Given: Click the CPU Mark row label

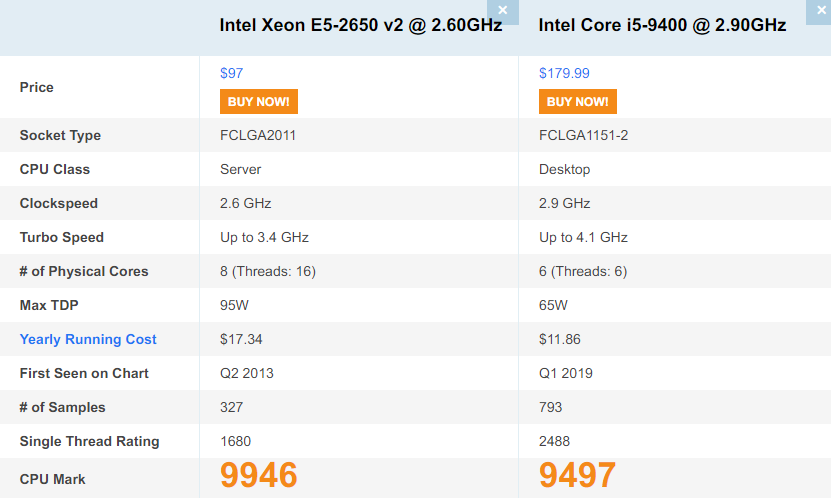Looking at the screenshot, I should point(52,479).
